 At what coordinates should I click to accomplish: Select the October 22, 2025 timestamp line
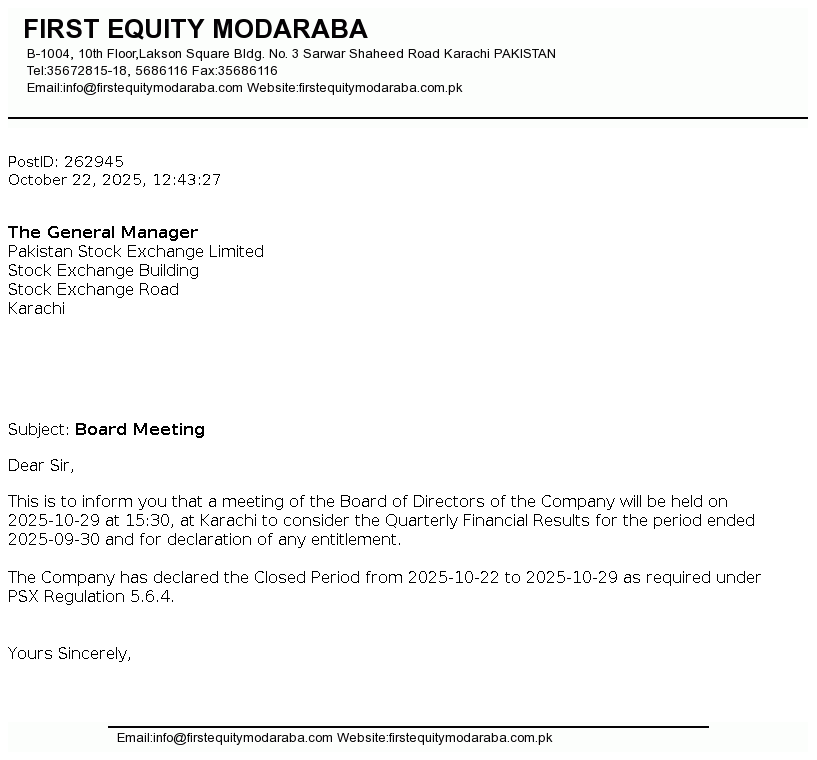(114, 180)
